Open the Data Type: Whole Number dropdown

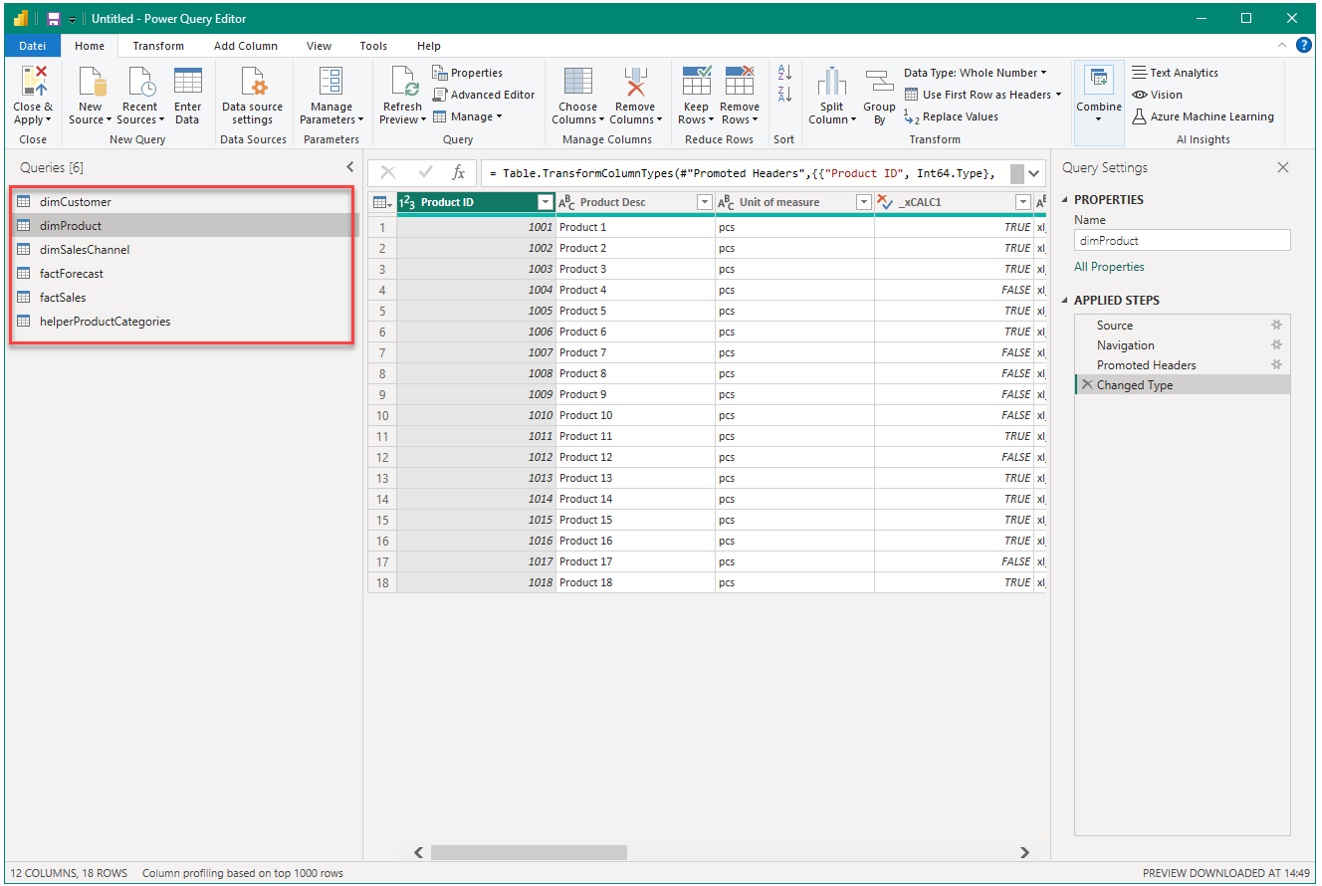click(x=975, y=73)
